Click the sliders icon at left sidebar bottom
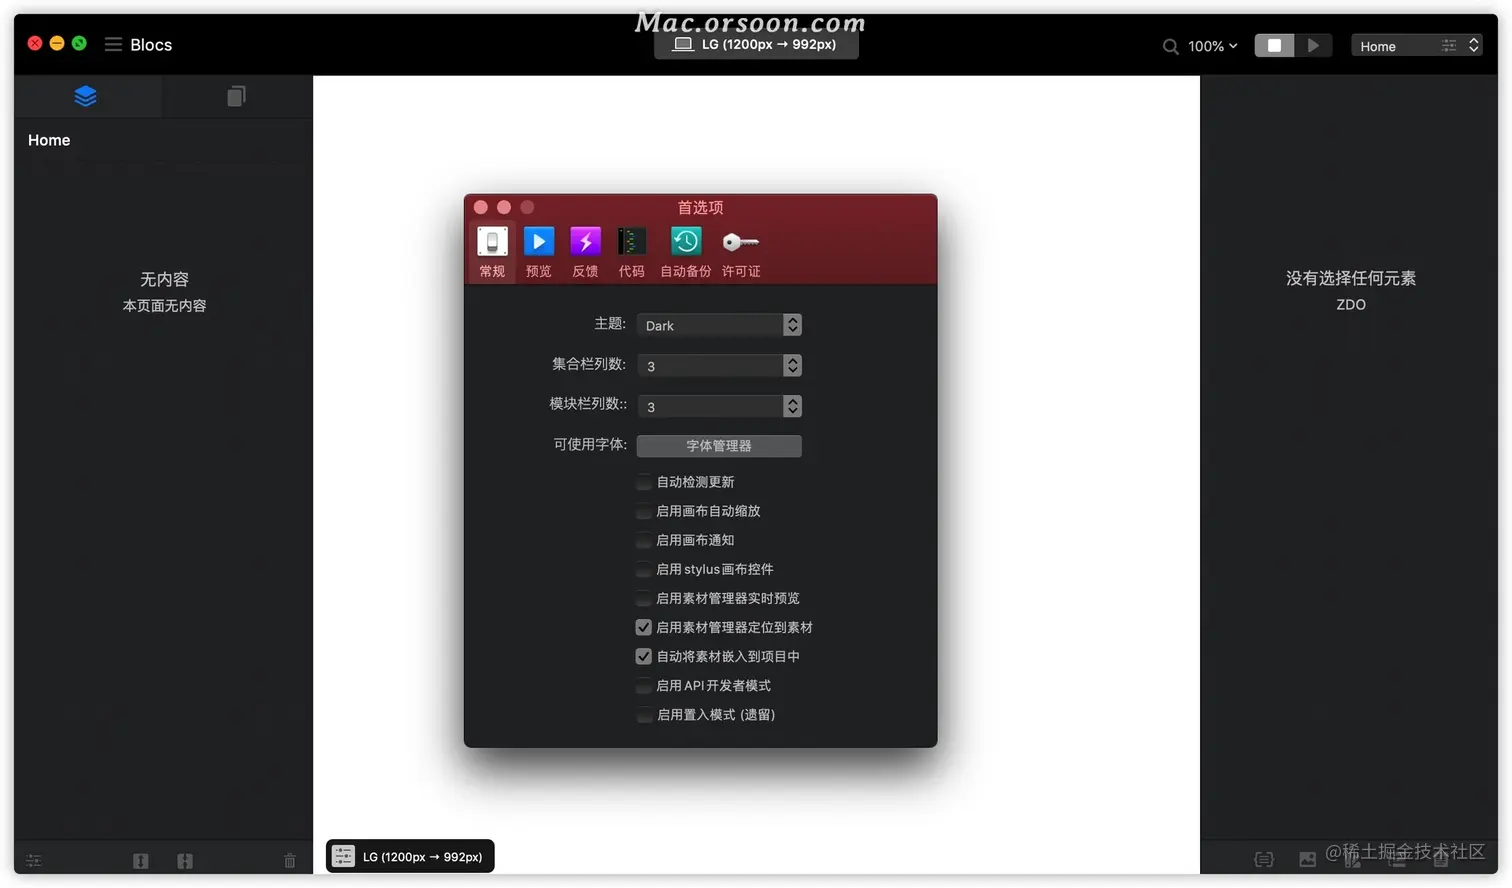 pos(34,860)
